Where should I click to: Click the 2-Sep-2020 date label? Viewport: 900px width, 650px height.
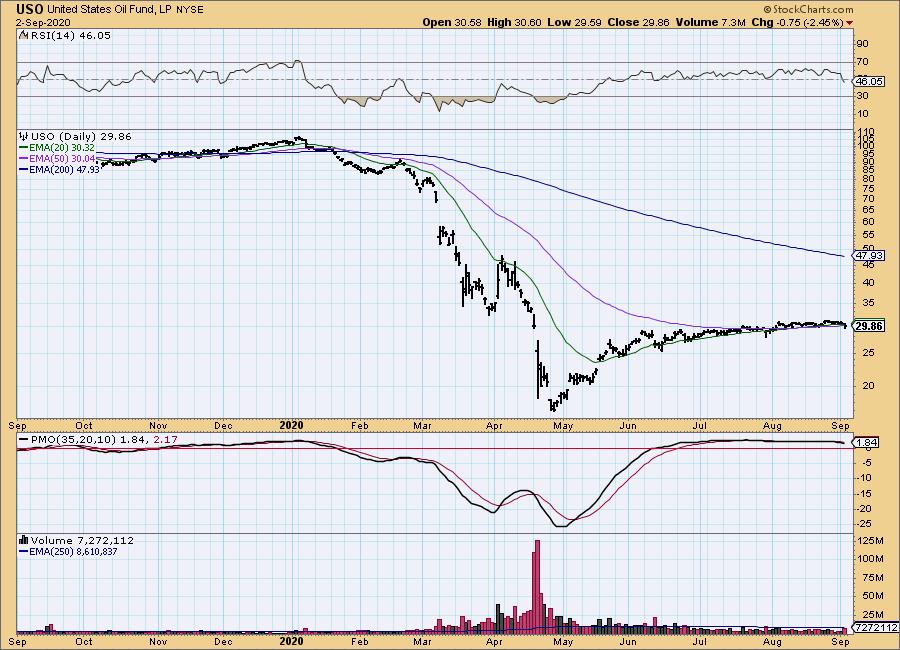click(x=44, y=22)
